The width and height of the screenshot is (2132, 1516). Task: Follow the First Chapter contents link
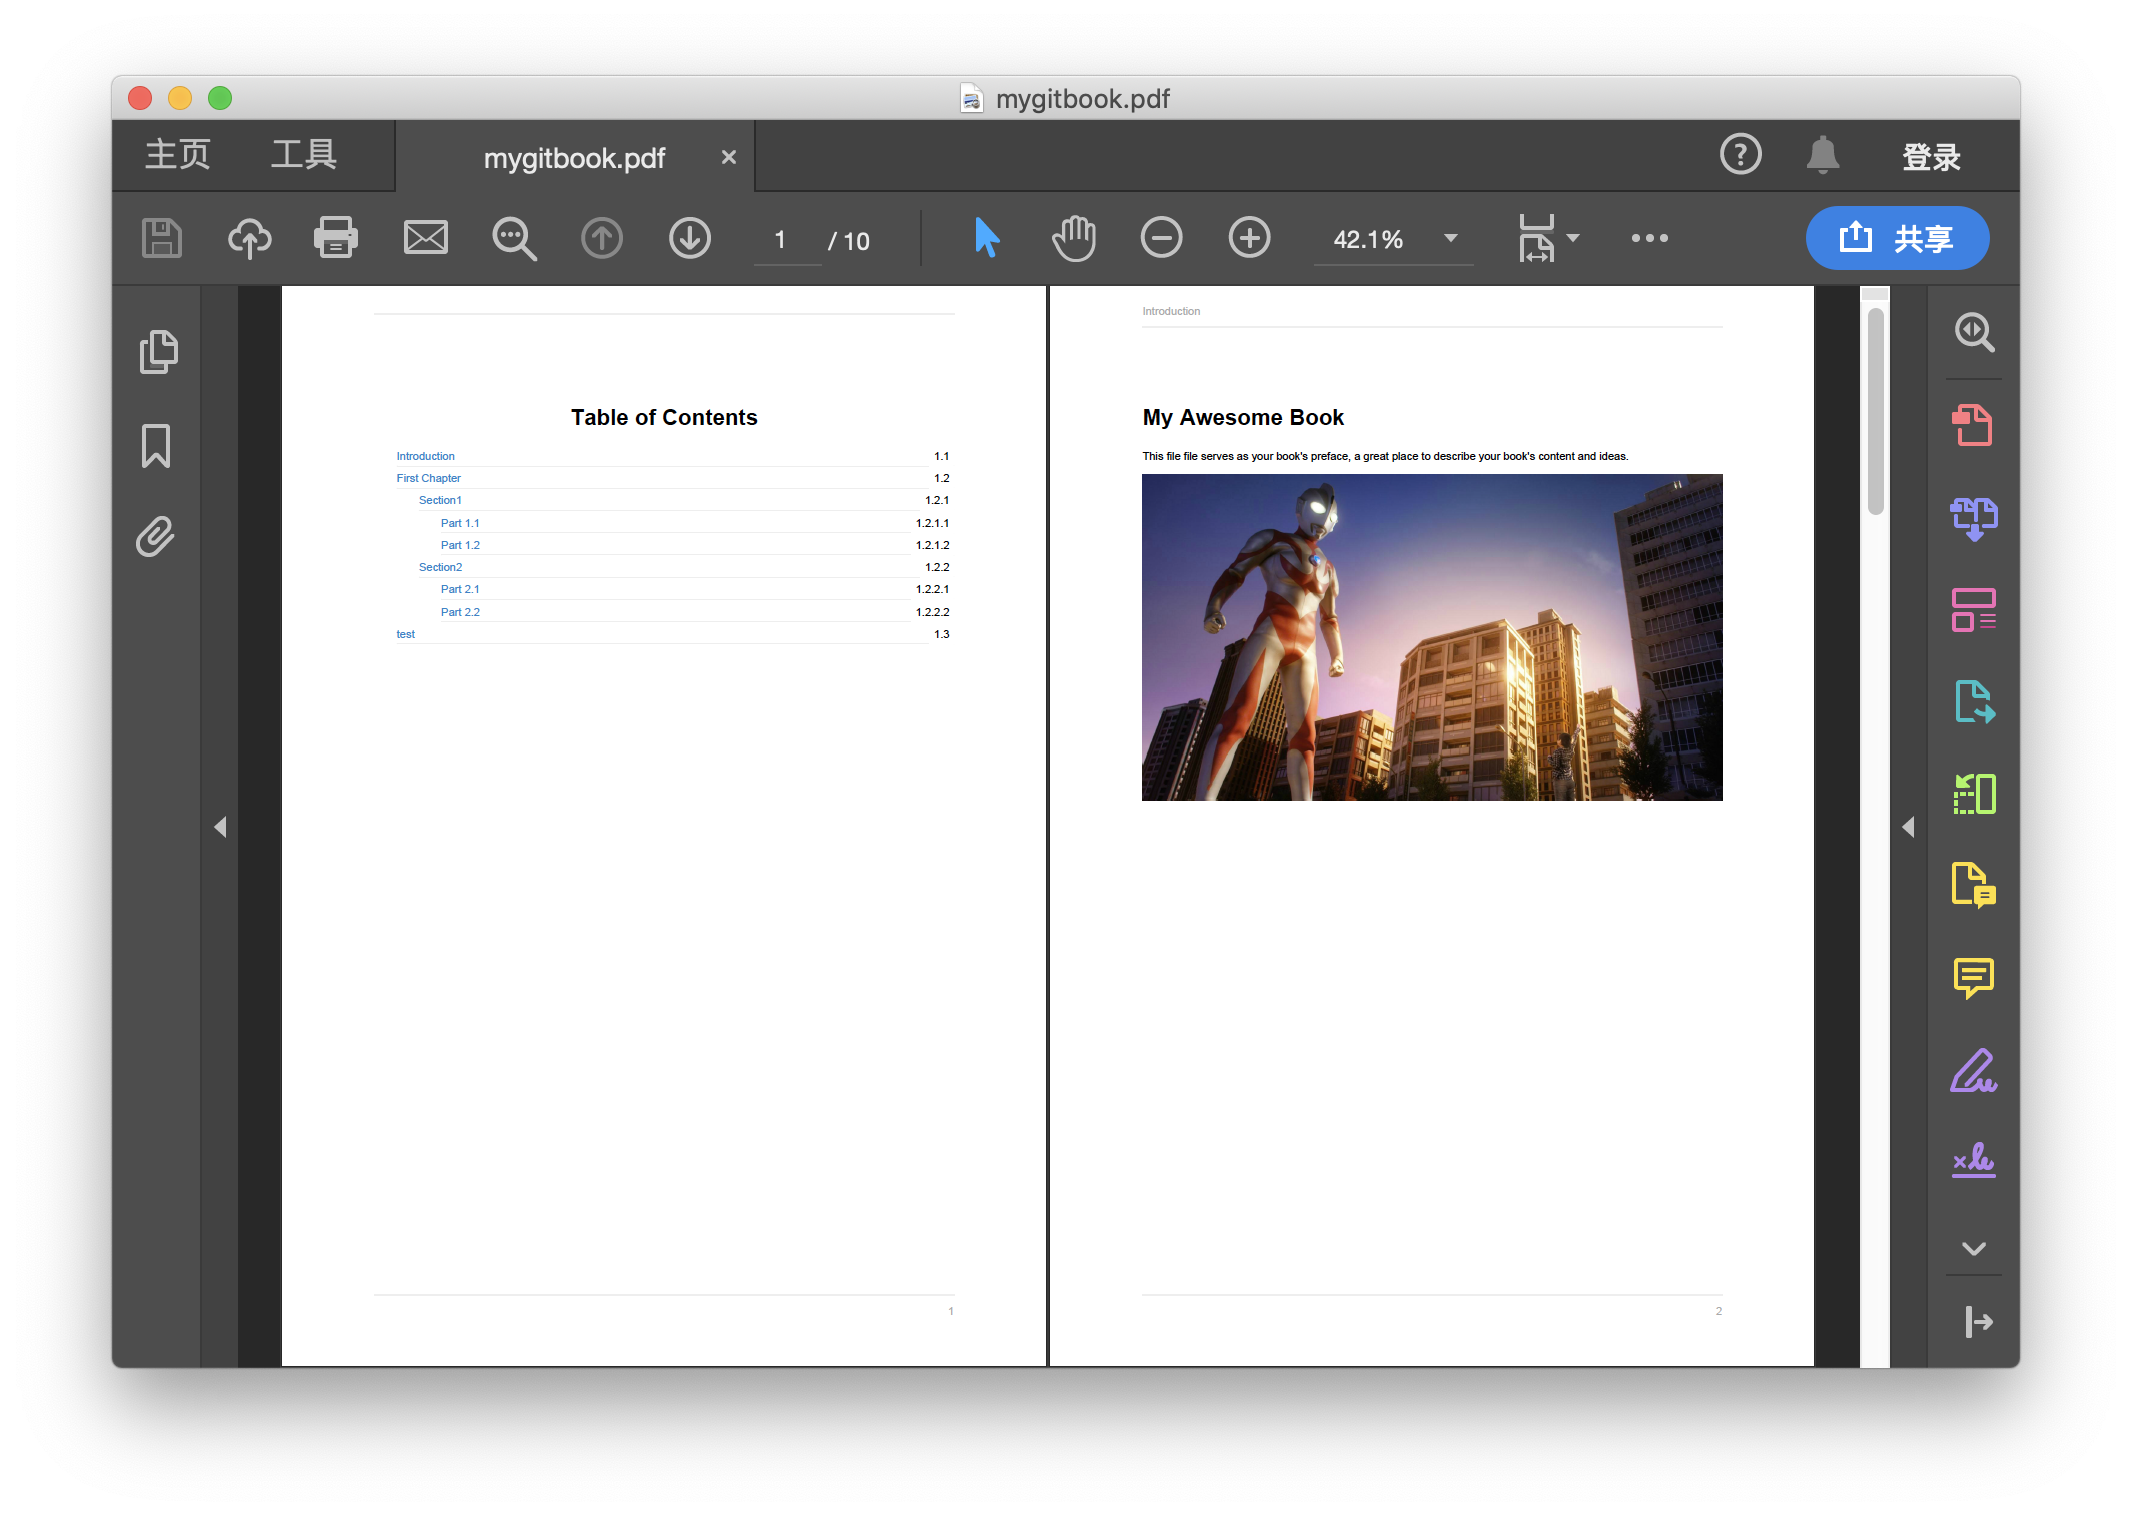point(428,478)
